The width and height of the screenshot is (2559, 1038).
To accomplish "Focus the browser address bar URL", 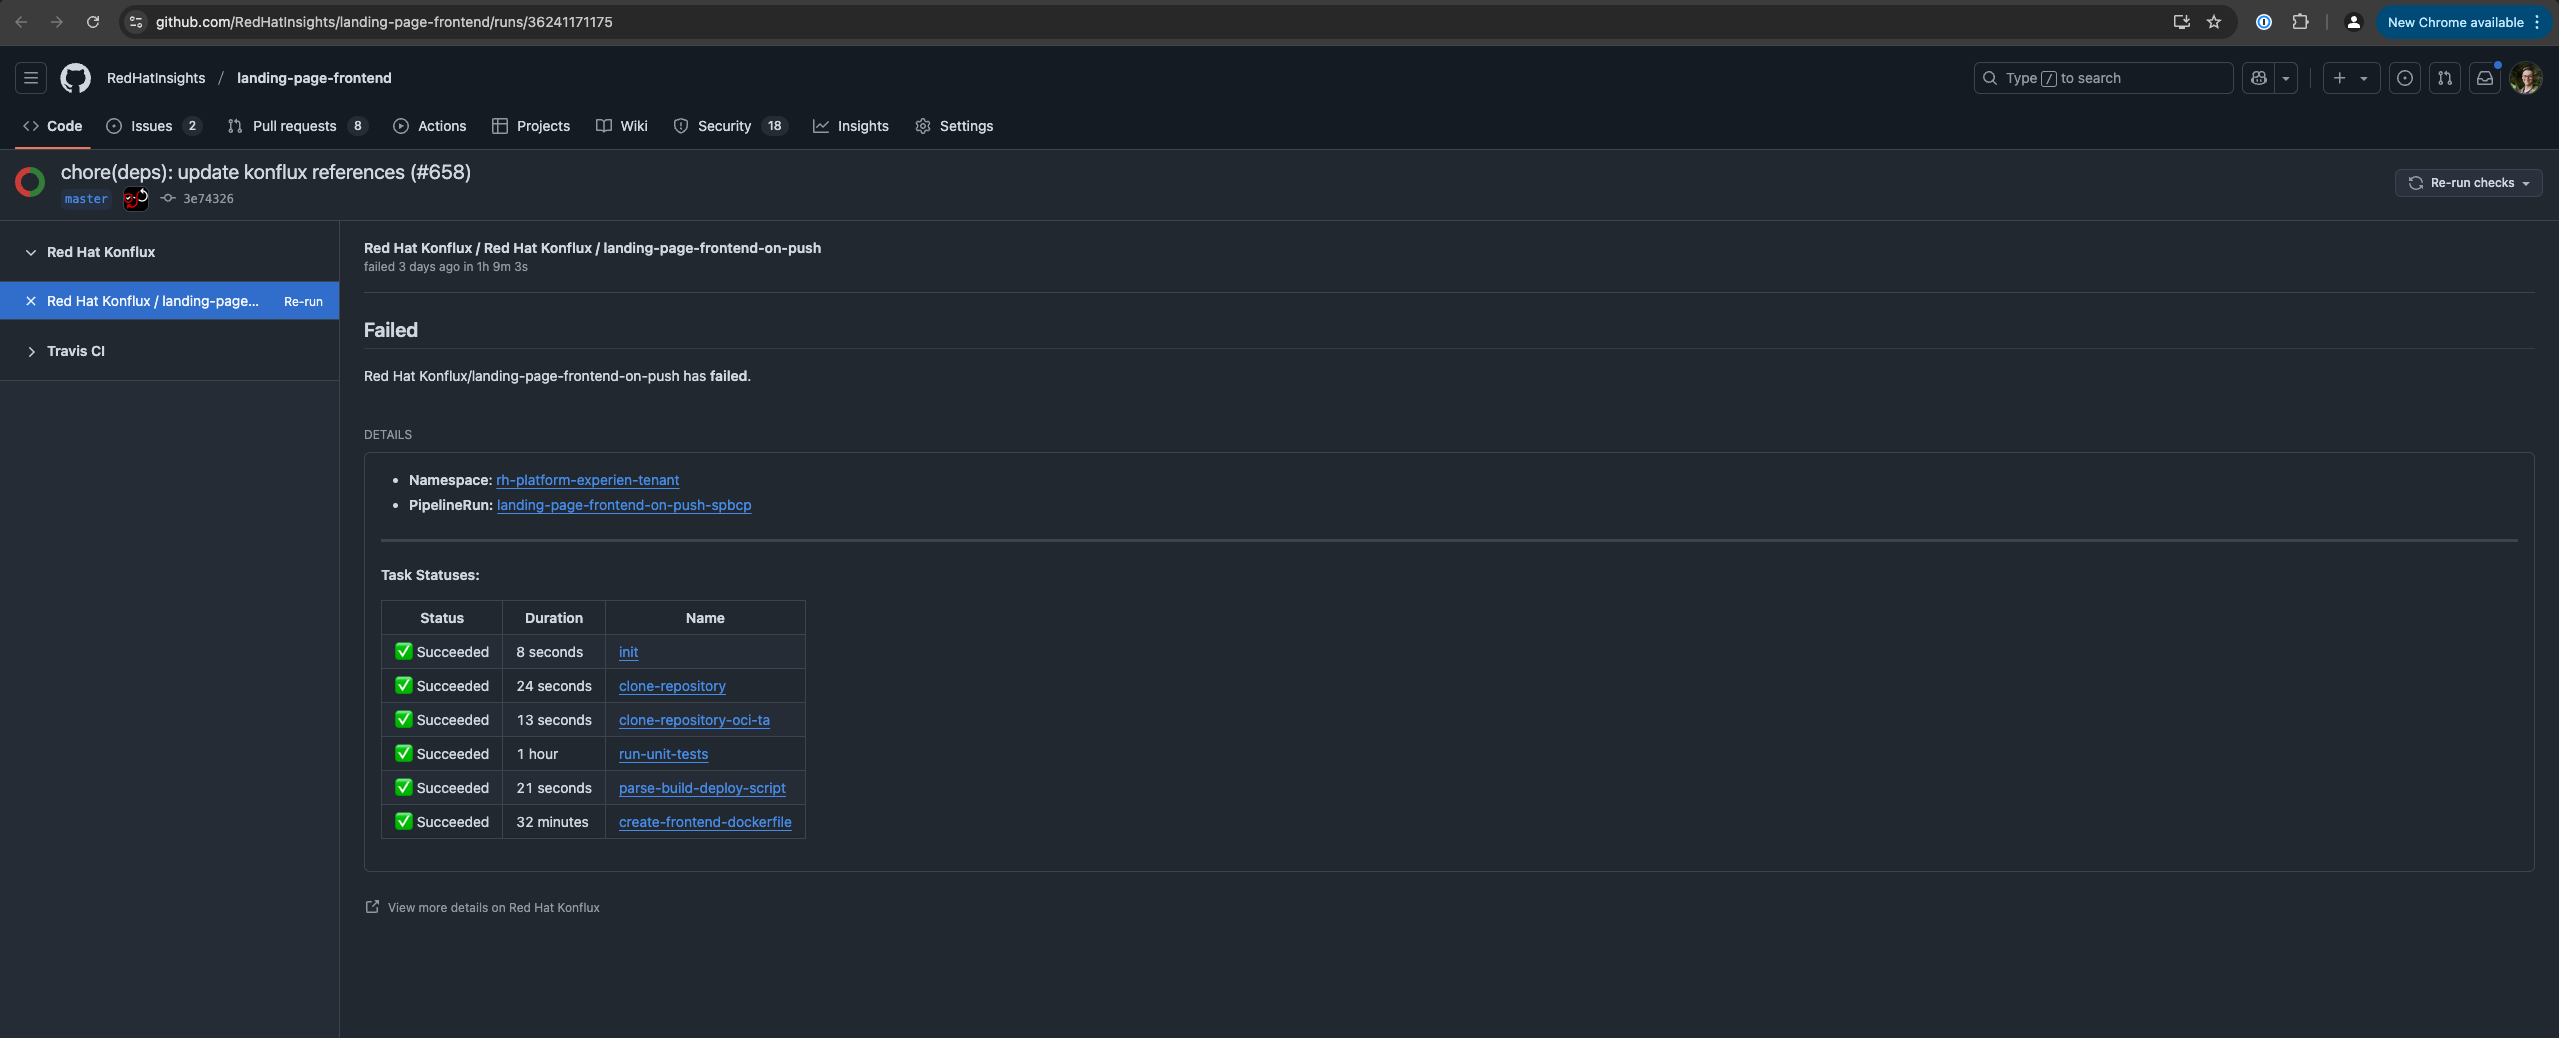I will (x=384, y=22).
